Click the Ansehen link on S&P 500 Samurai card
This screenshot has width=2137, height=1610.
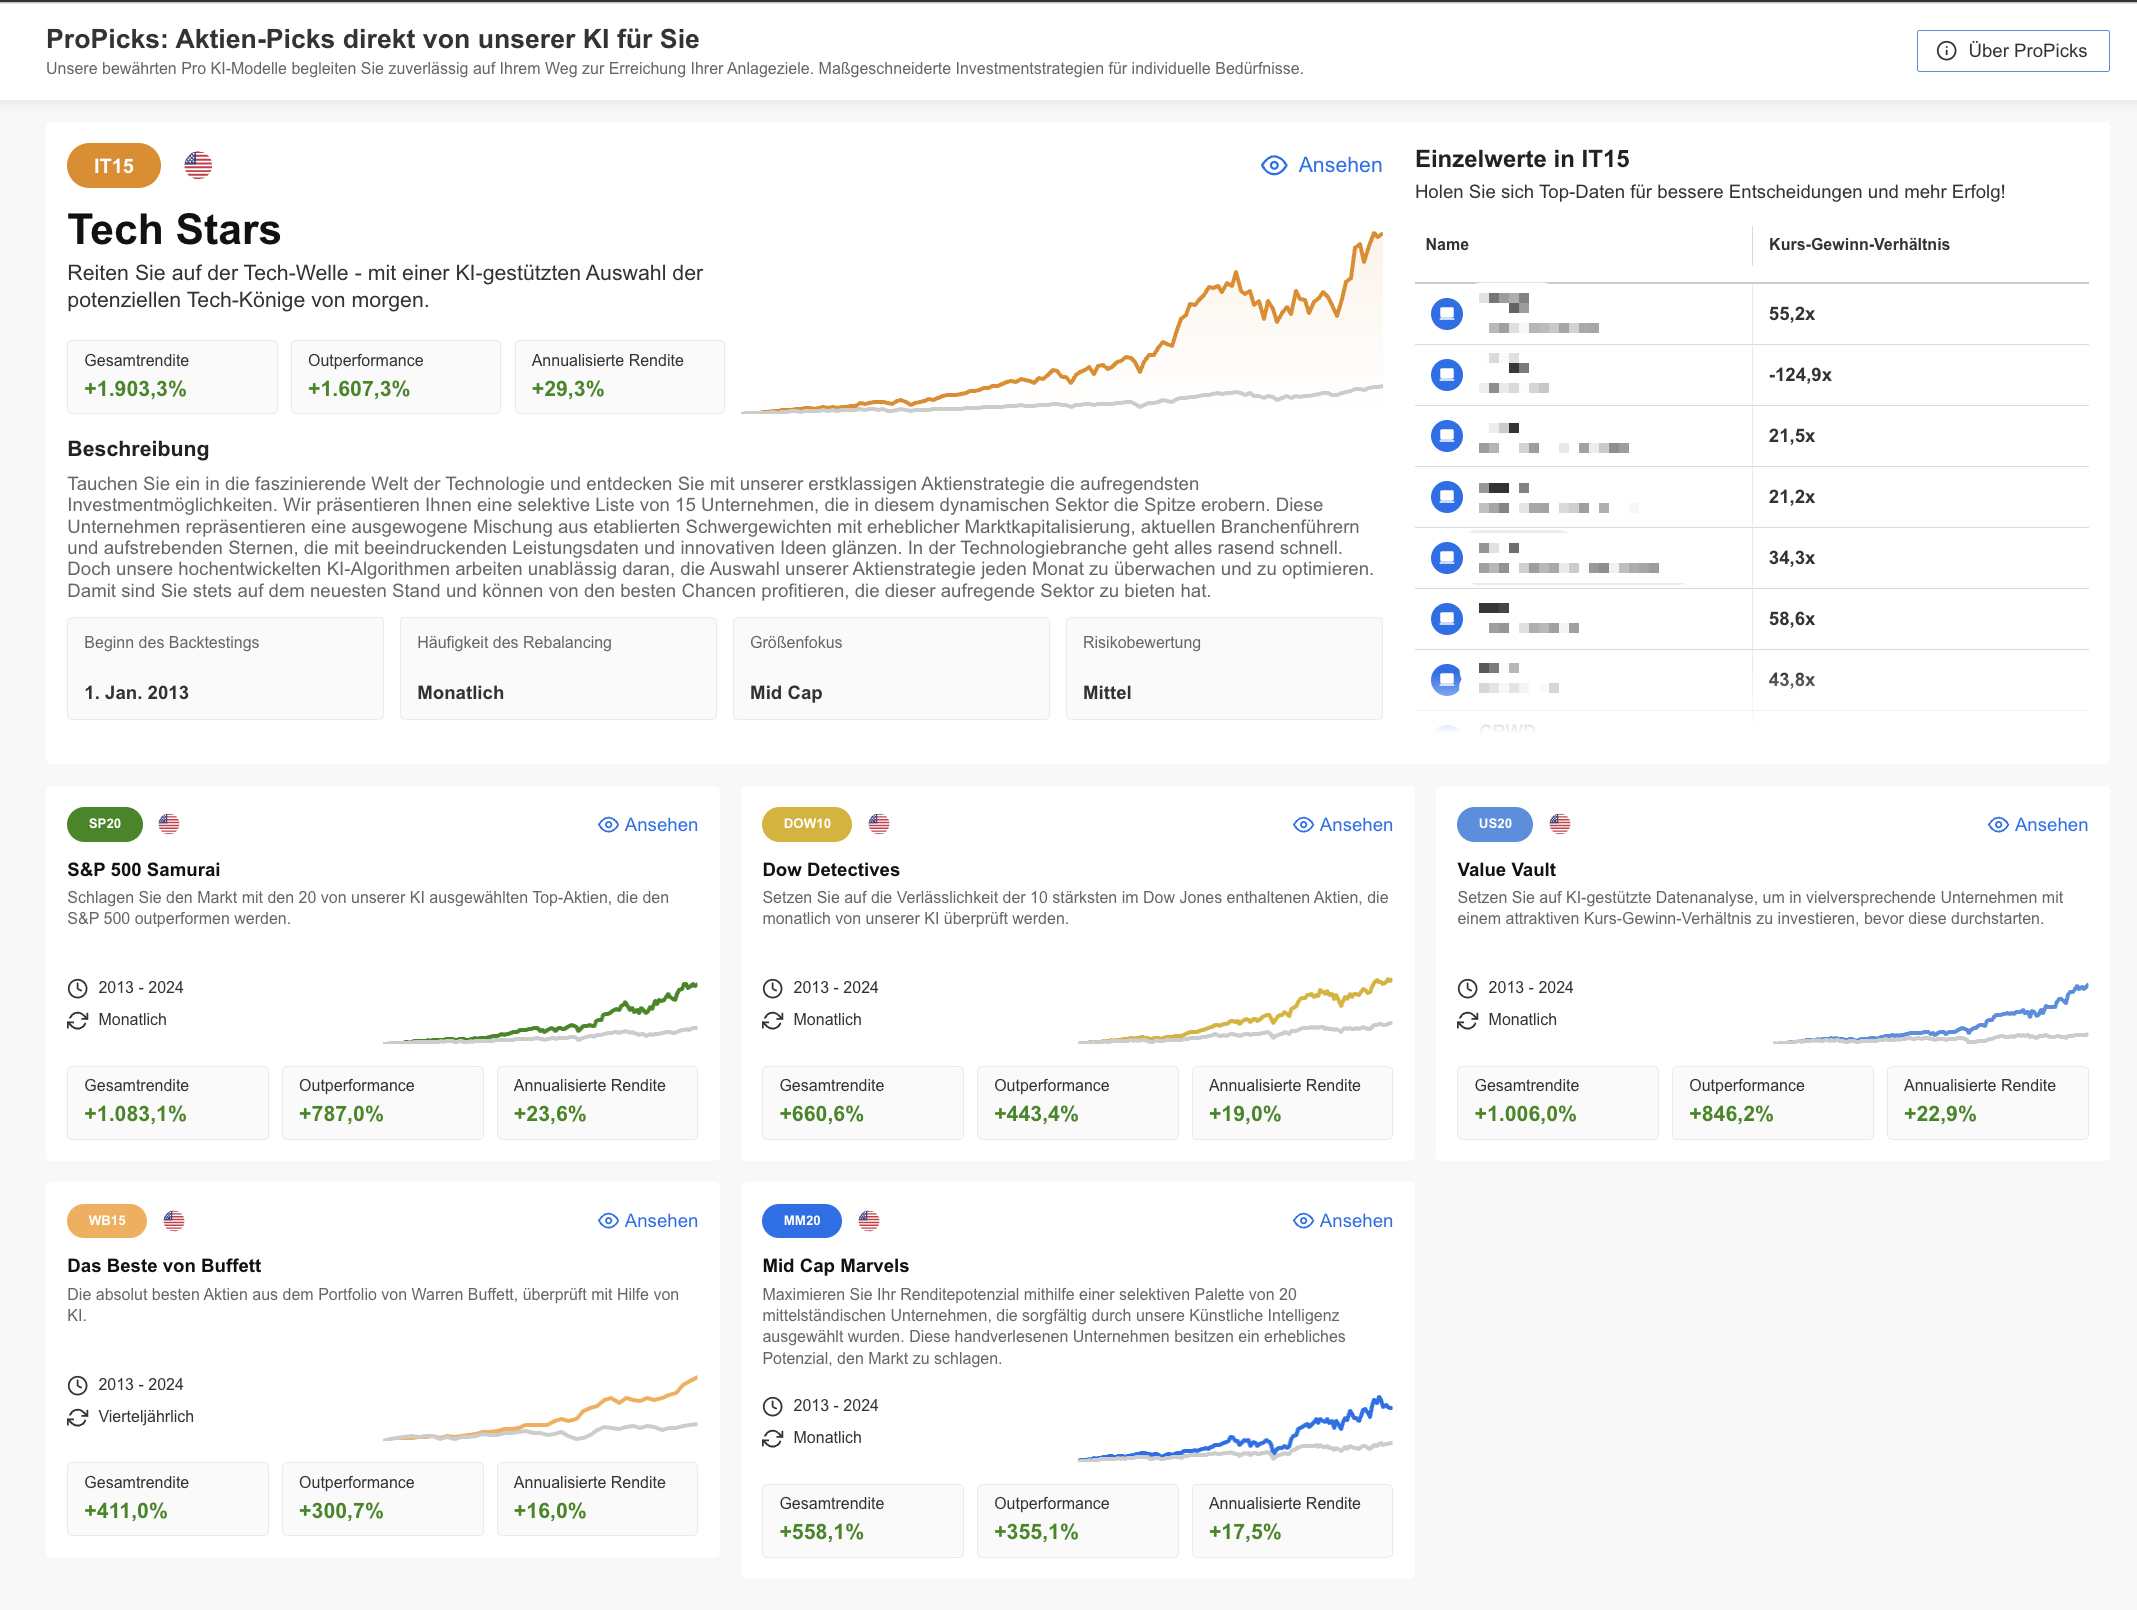(x=648, y=825)
